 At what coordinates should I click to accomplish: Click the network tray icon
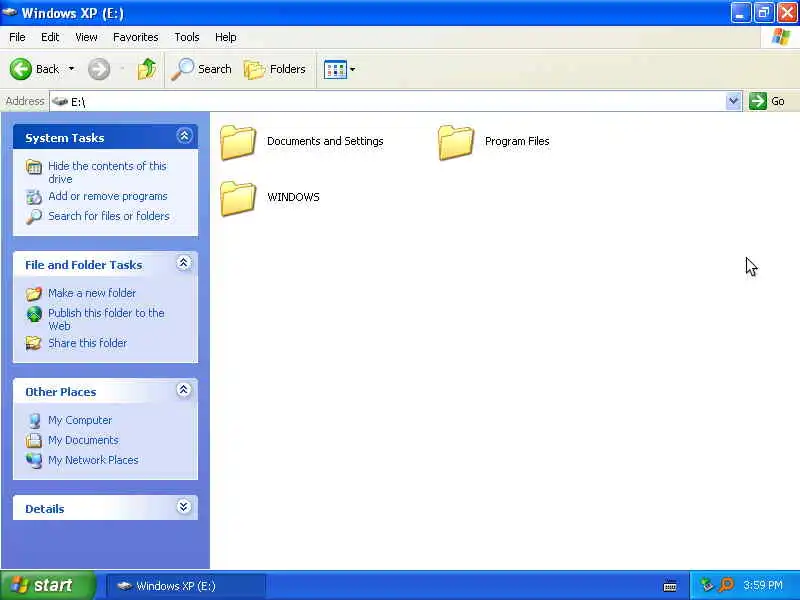[707, 585]
